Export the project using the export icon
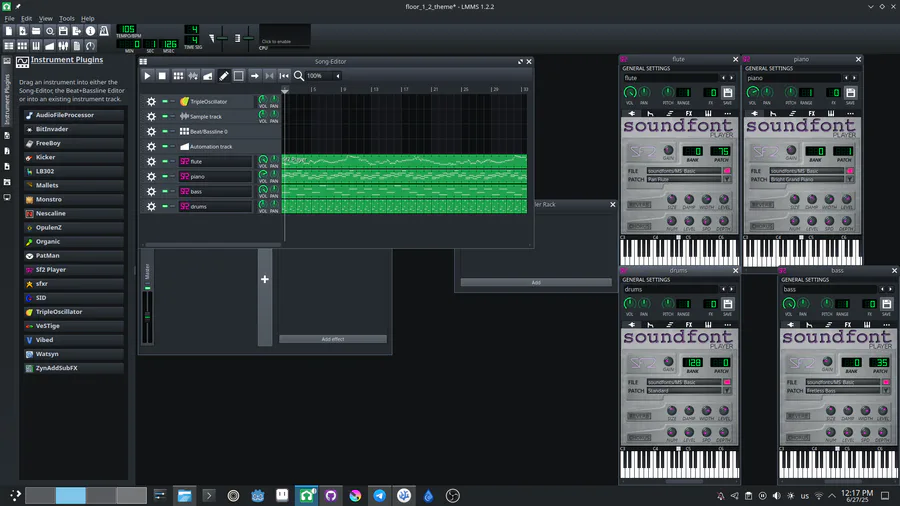 pyautogui.click(x=77, y=31)
